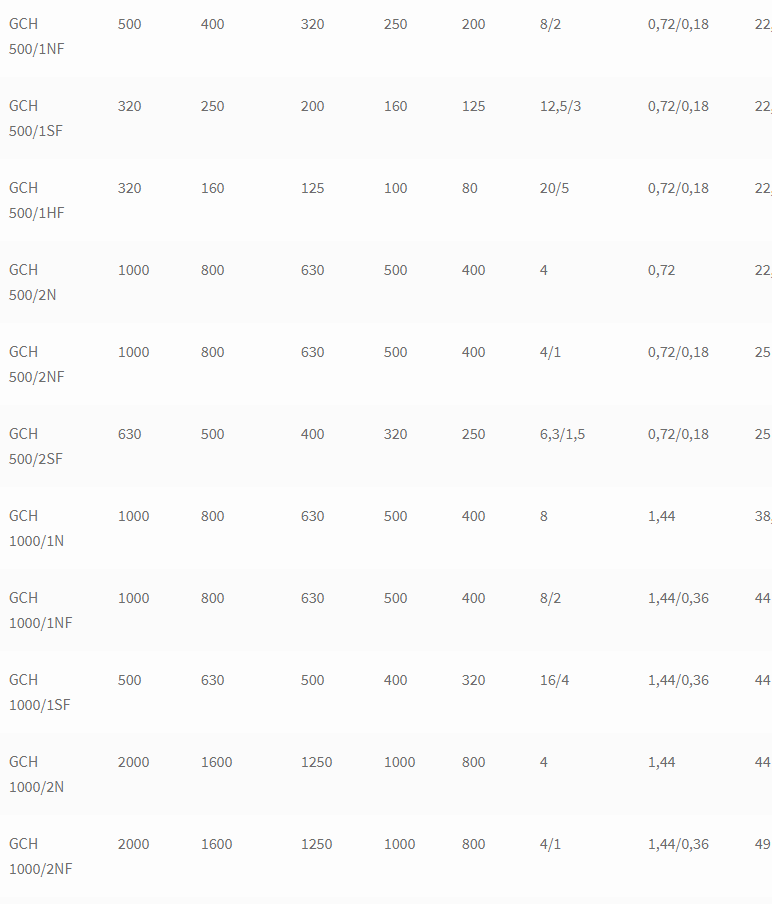Select the GCH 500/1HF model cell
Image resolution: width=773 pixels, height=904 pixels.
point(36,200)
